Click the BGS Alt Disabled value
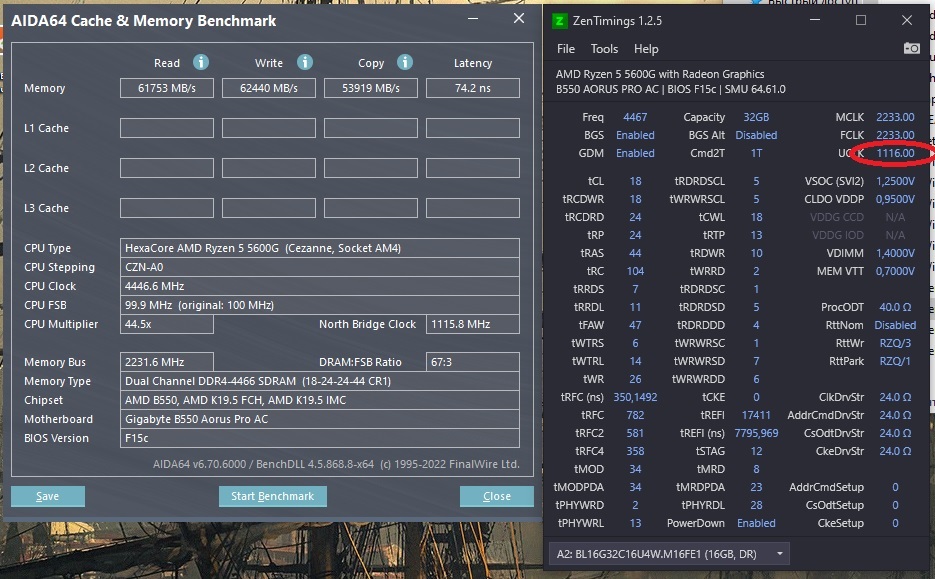 pyautogui.click(x=756, y=135)
